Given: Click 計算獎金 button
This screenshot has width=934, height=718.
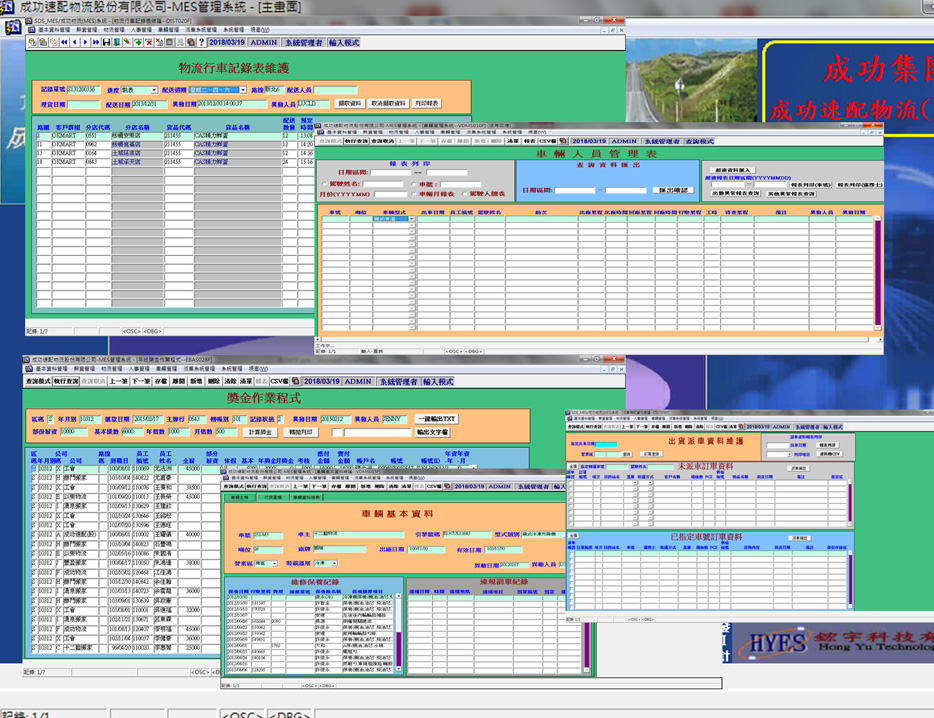Looking at the screenshot, I should click(x=260, y=432).
